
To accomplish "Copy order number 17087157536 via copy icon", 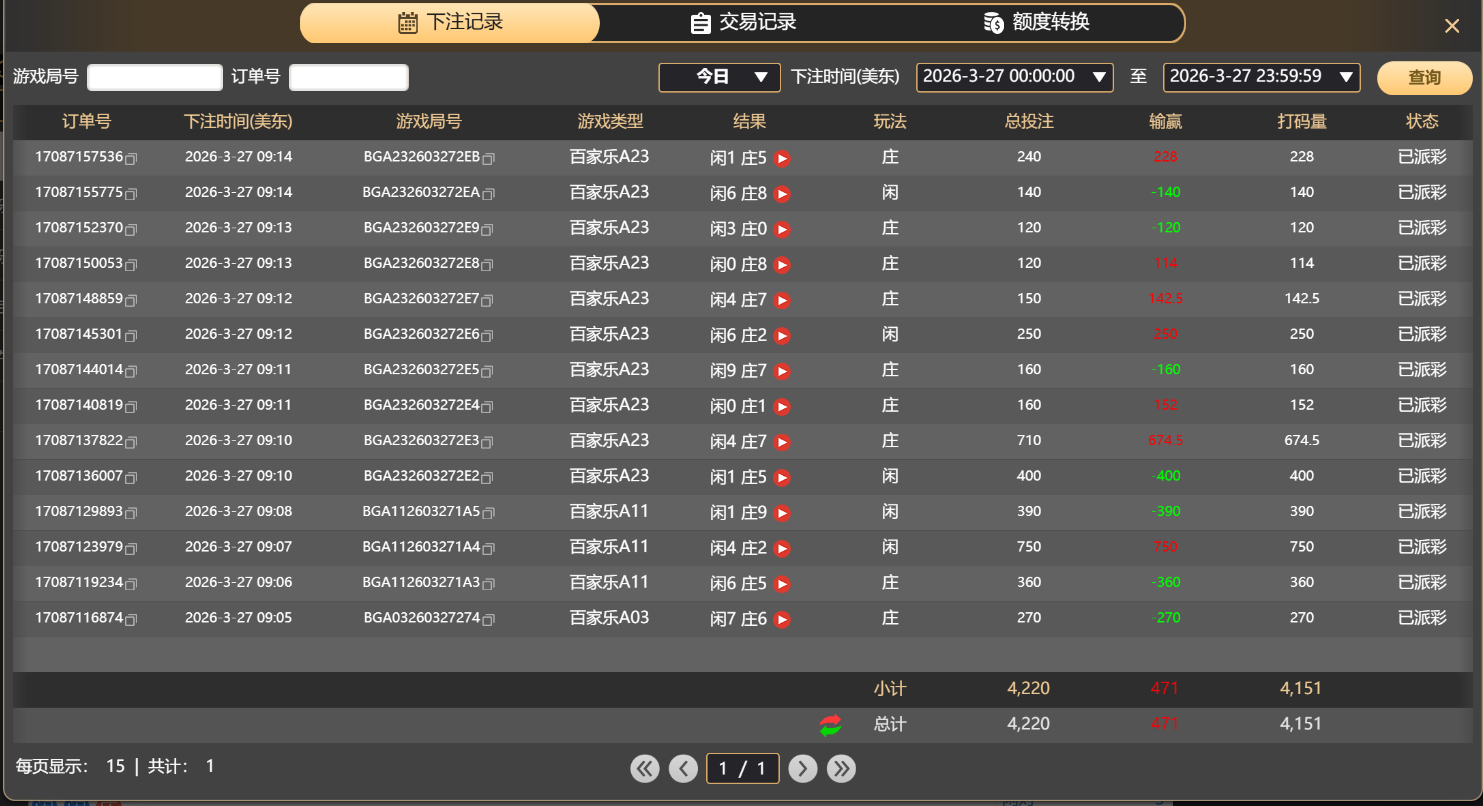I will tap(131, 157).
